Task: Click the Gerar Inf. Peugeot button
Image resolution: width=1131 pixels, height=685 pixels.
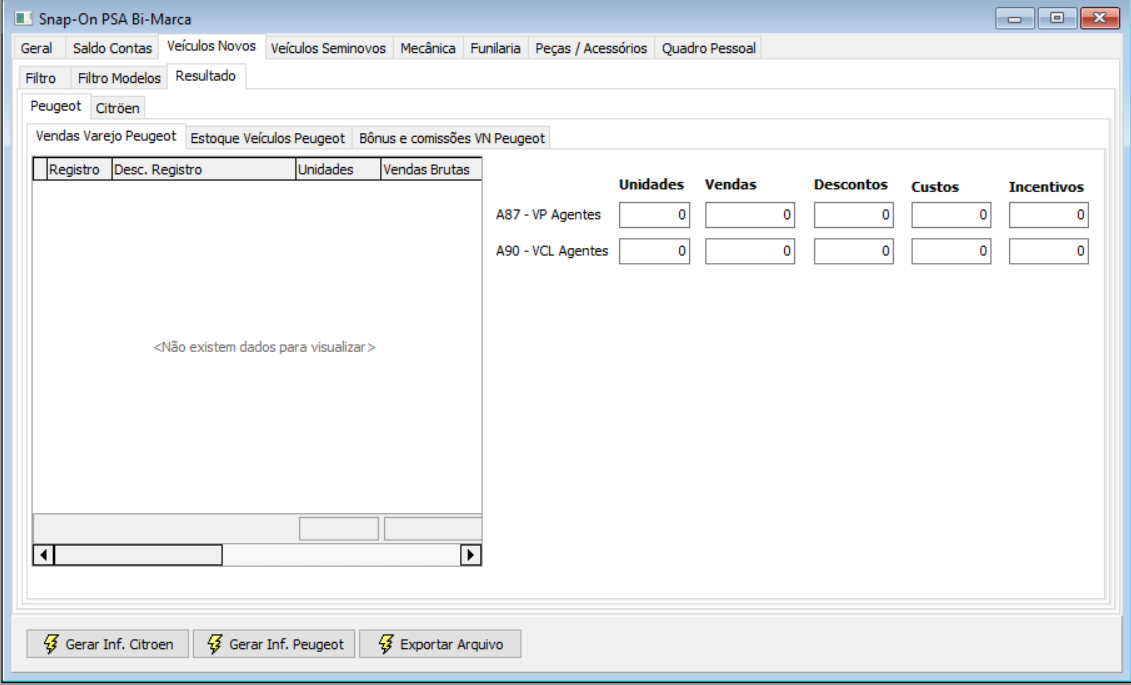Action: click(273, 644)
